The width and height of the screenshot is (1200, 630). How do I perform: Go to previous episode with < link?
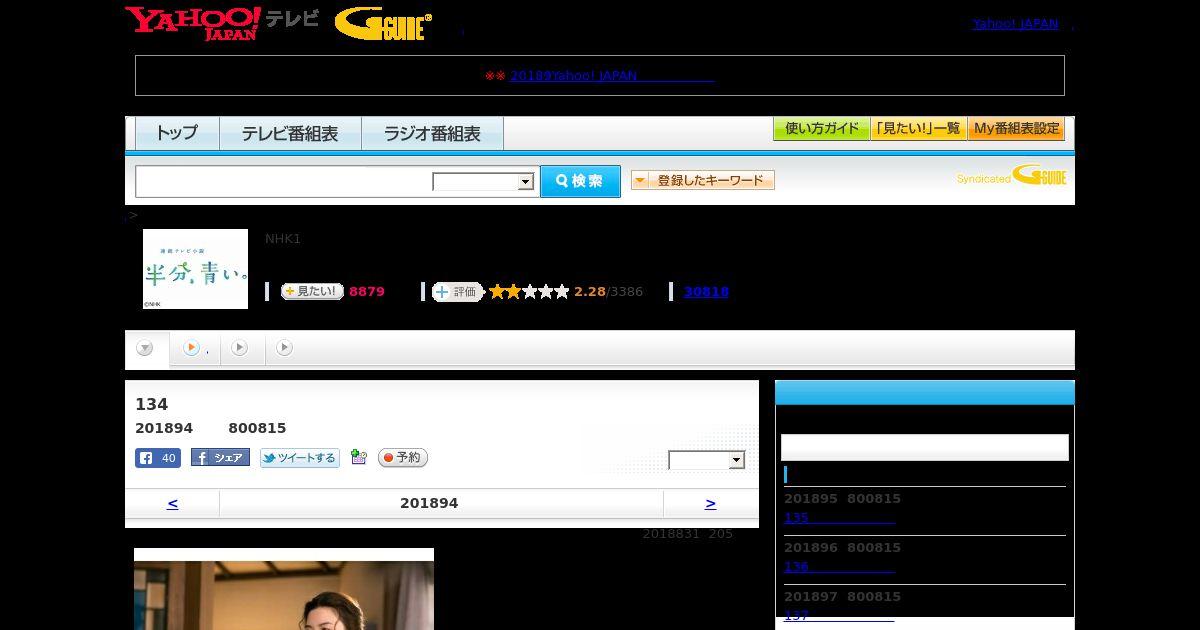[172, 503]
